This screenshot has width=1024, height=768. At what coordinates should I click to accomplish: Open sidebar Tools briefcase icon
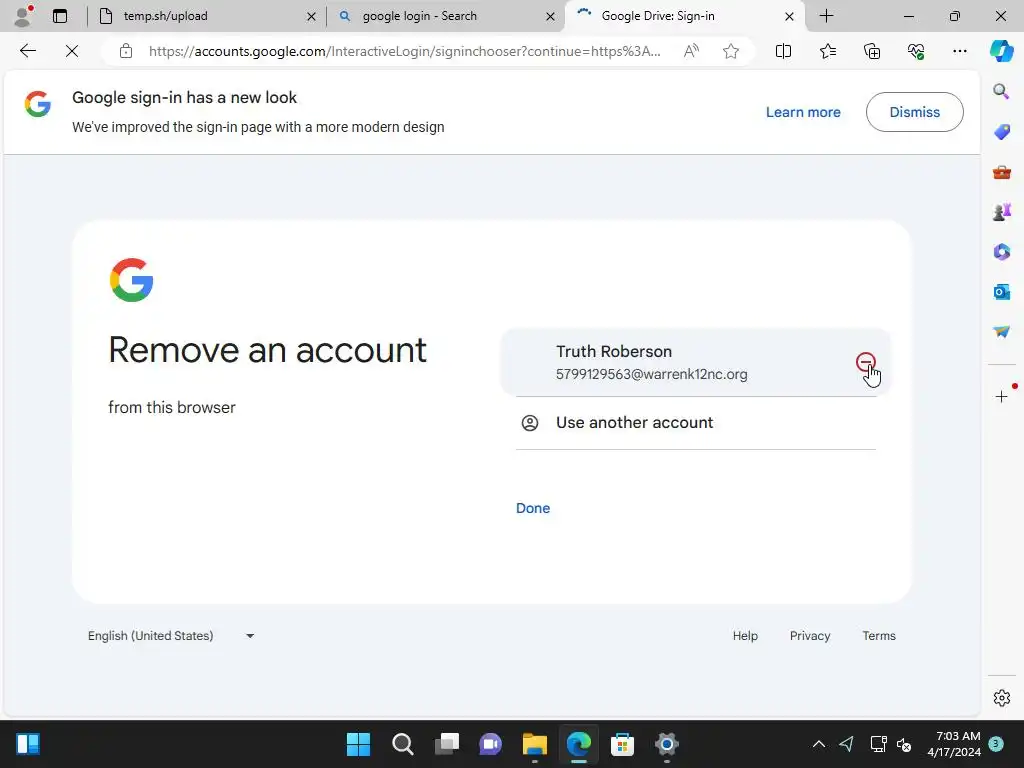click(1001, 172)
